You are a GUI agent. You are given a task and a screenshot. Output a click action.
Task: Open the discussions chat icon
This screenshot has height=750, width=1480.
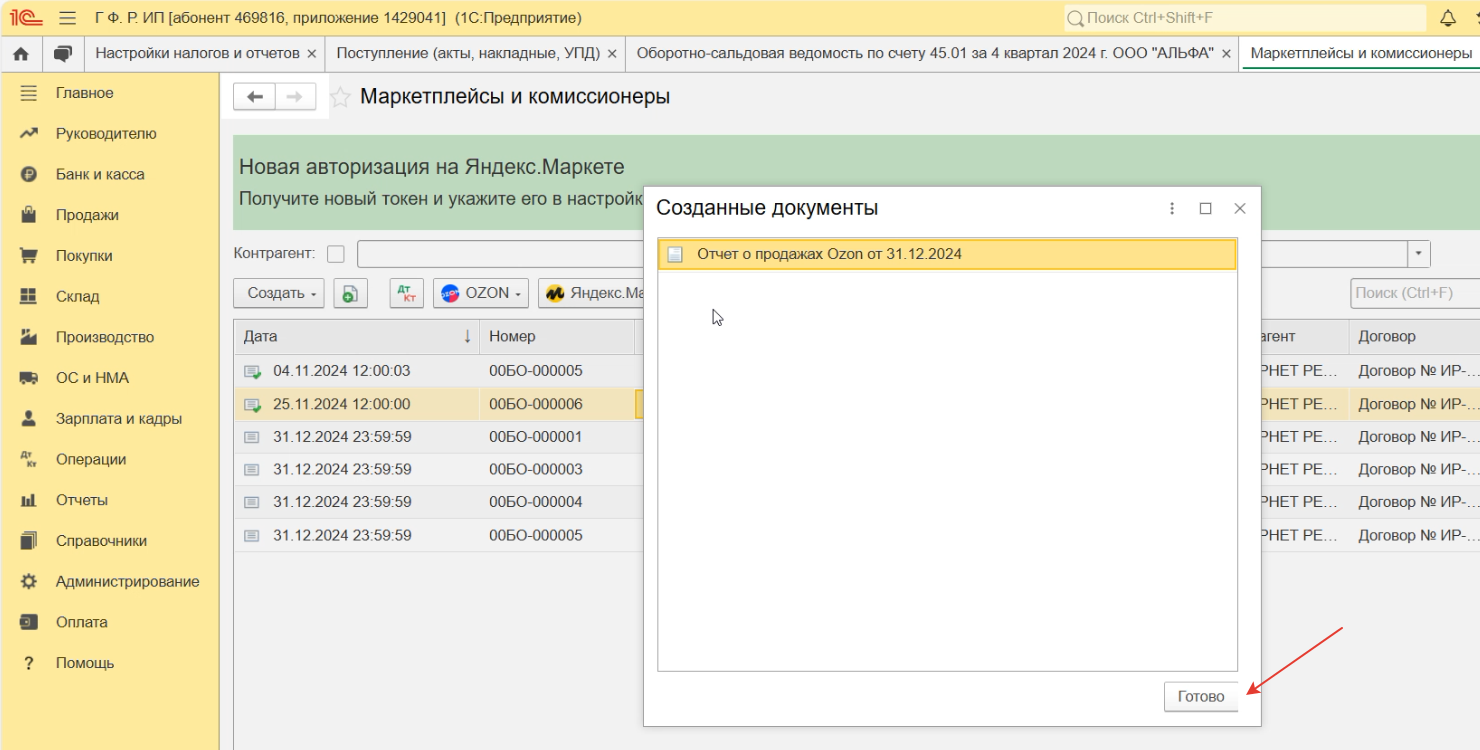[x=63, y=53]
